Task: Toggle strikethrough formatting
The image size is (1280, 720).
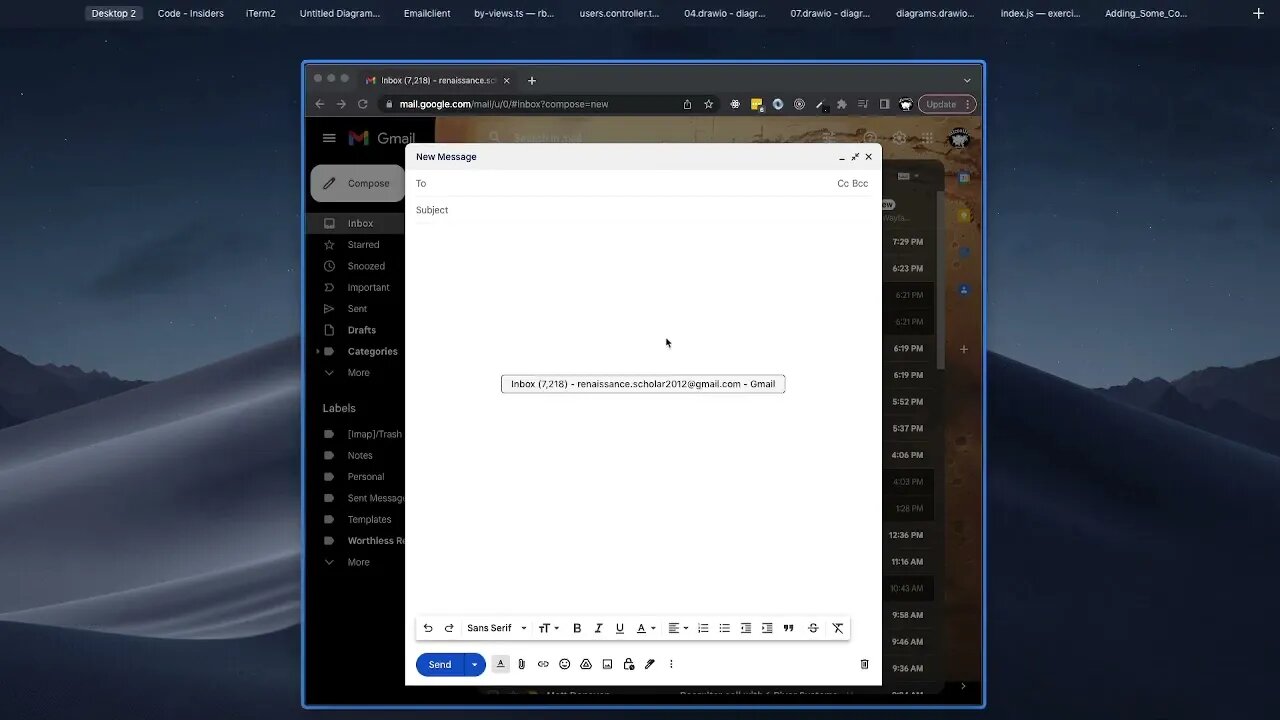Action: coord(813,628)
